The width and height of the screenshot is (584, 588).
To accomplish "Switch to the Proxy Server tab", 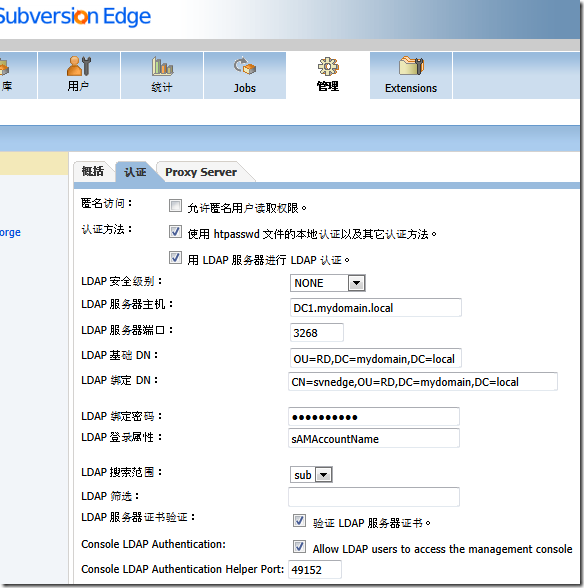I will tap(201, 172).
